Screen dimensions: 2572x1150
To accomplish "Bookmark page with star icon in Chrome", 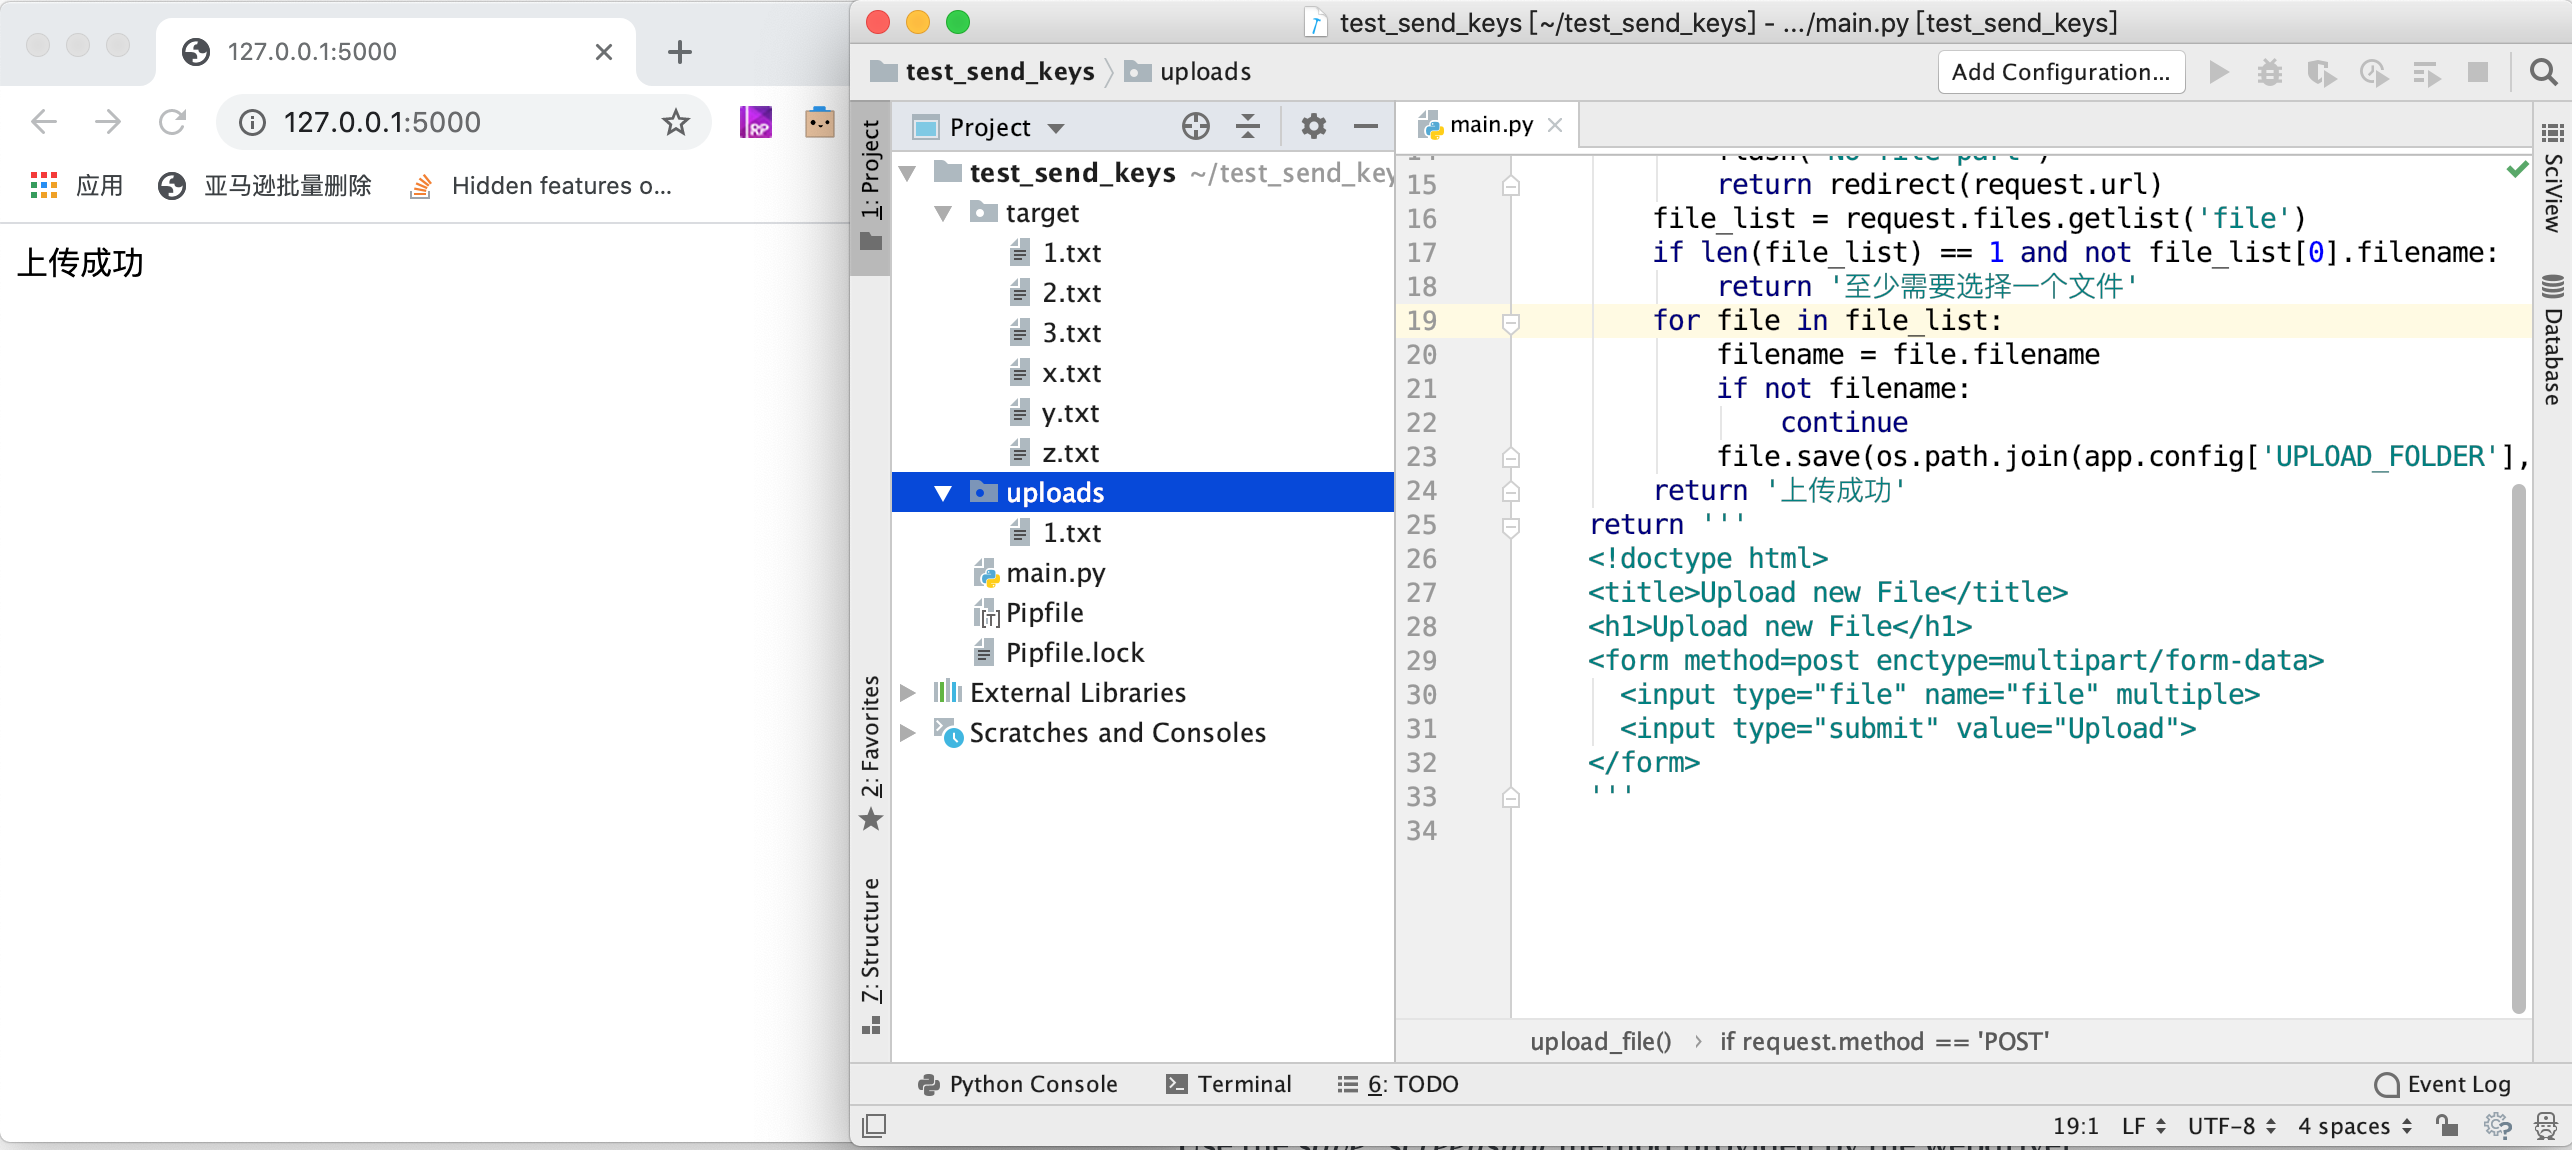I will (676, 122).
